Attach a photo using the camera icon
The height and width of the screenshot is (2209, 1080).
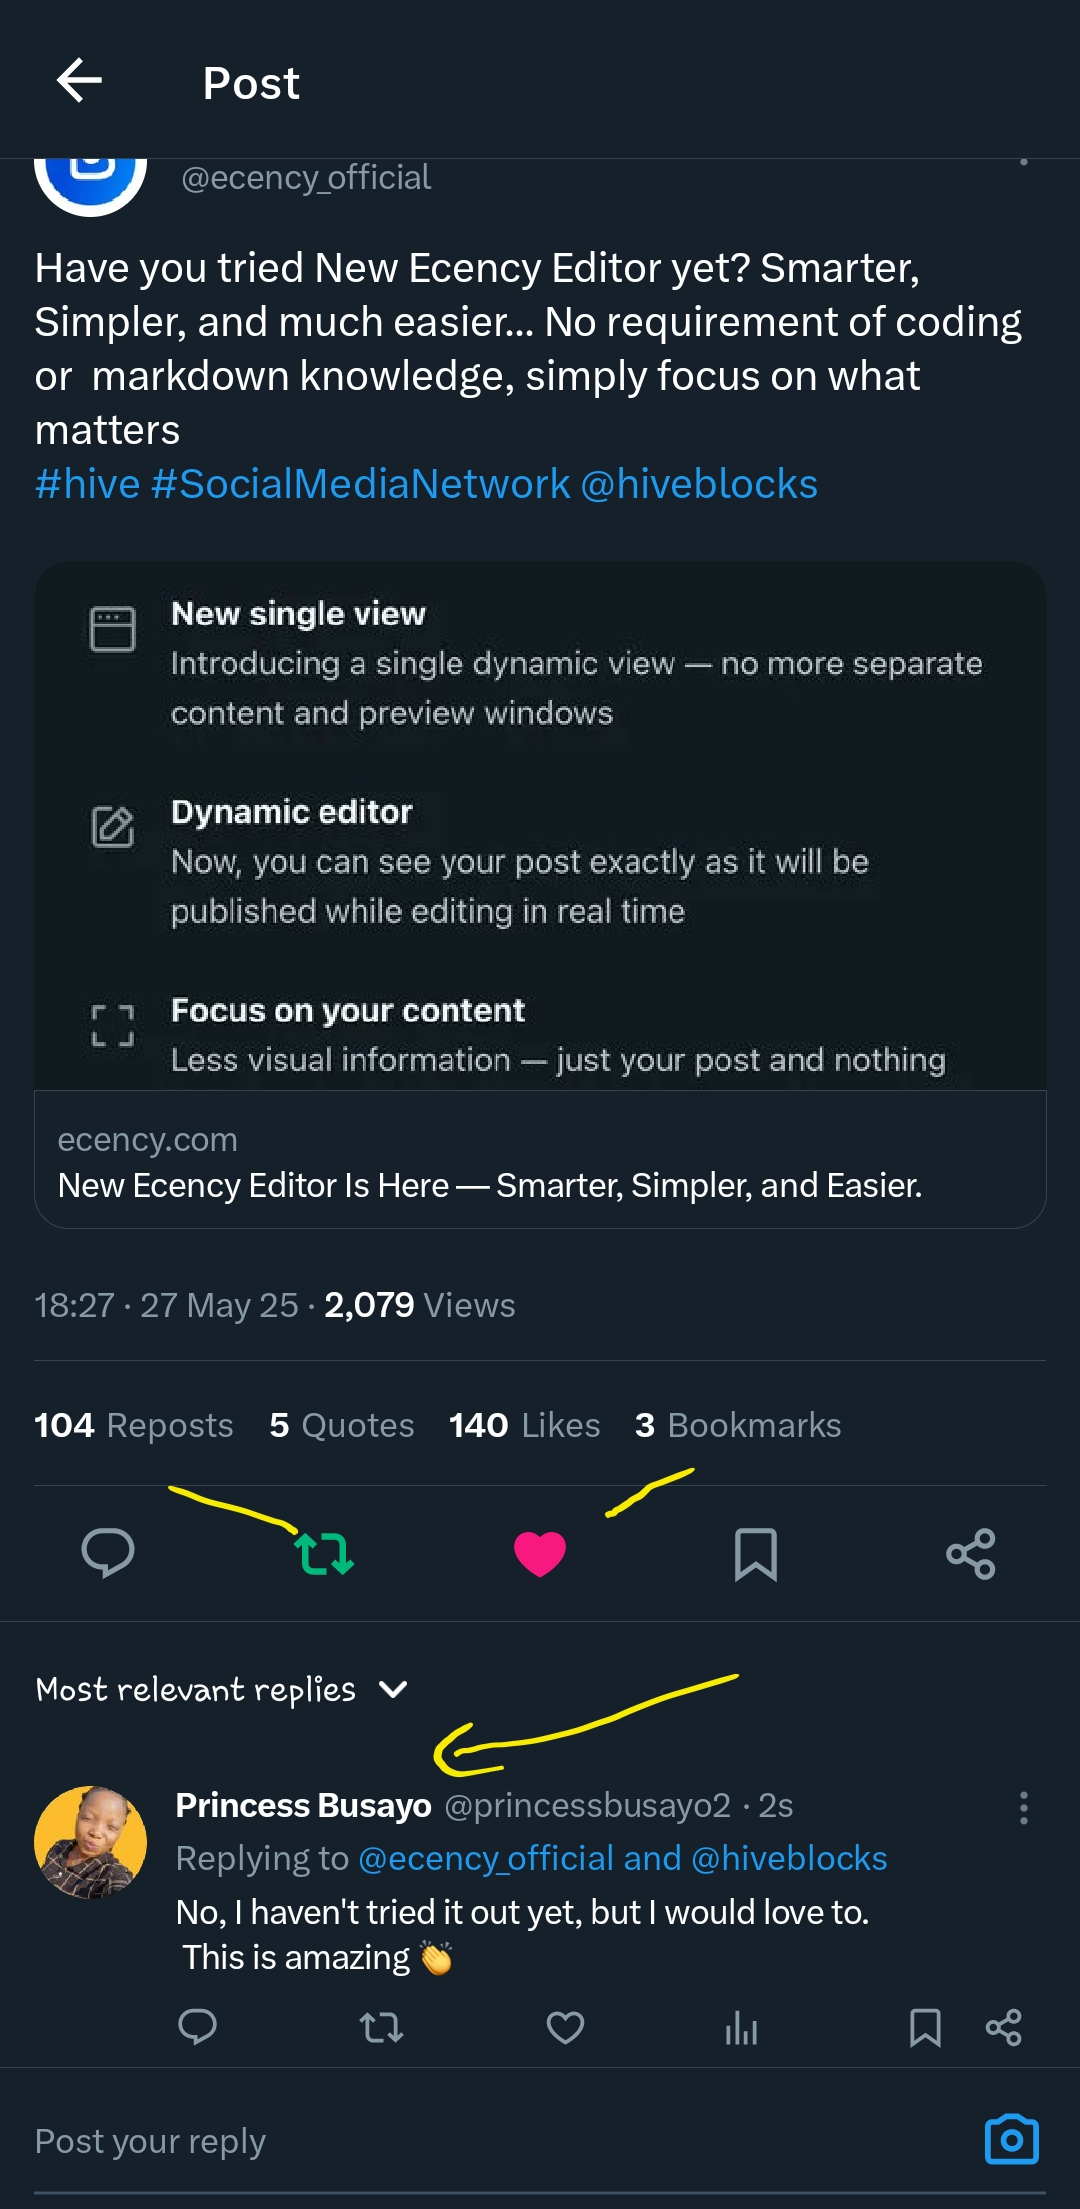click(x=1012, y=2140)
